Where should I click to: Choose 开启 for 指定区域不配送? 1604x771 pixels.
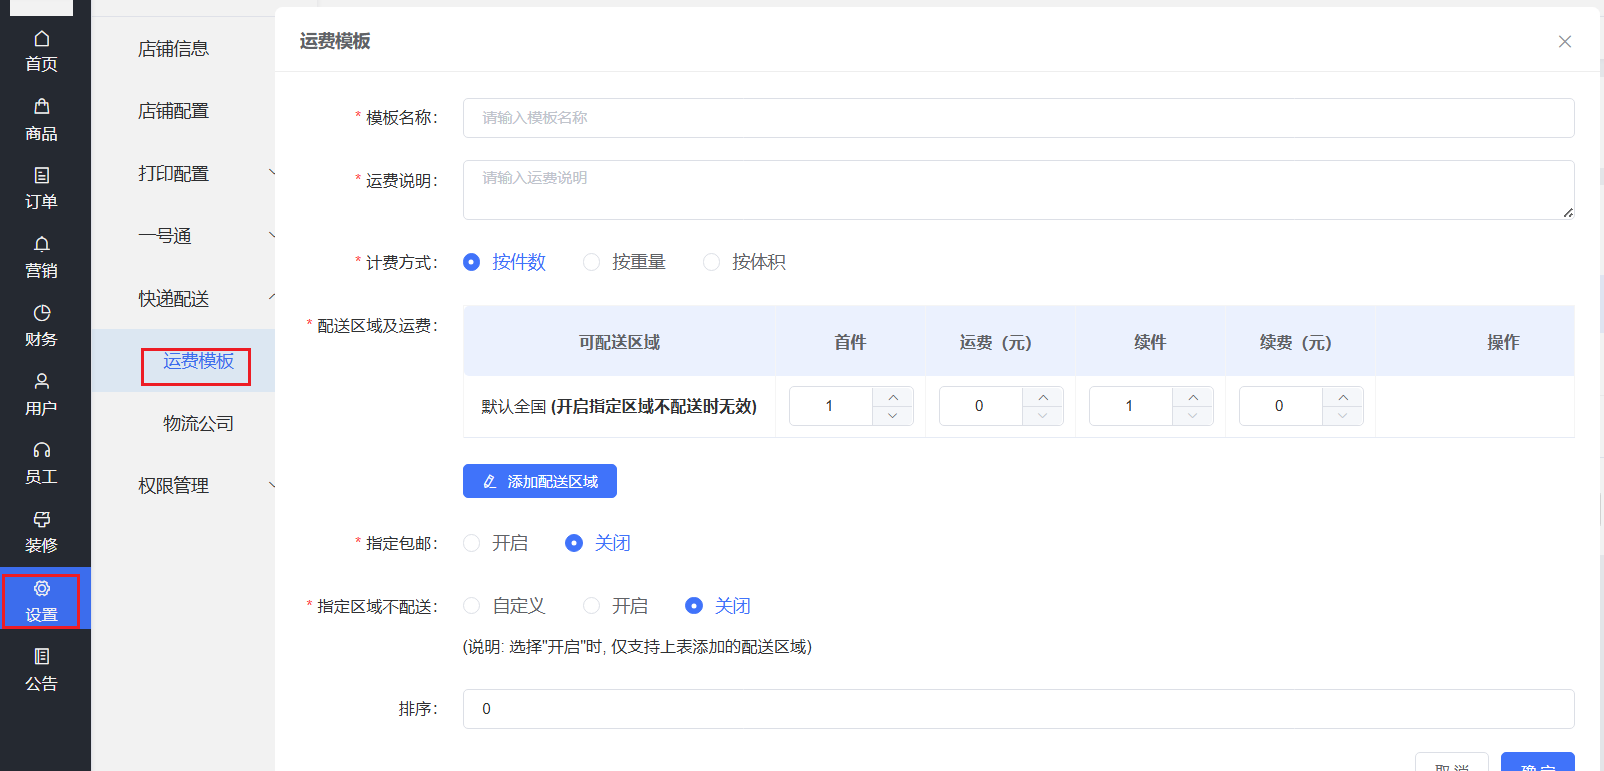[x=616, y=606]
